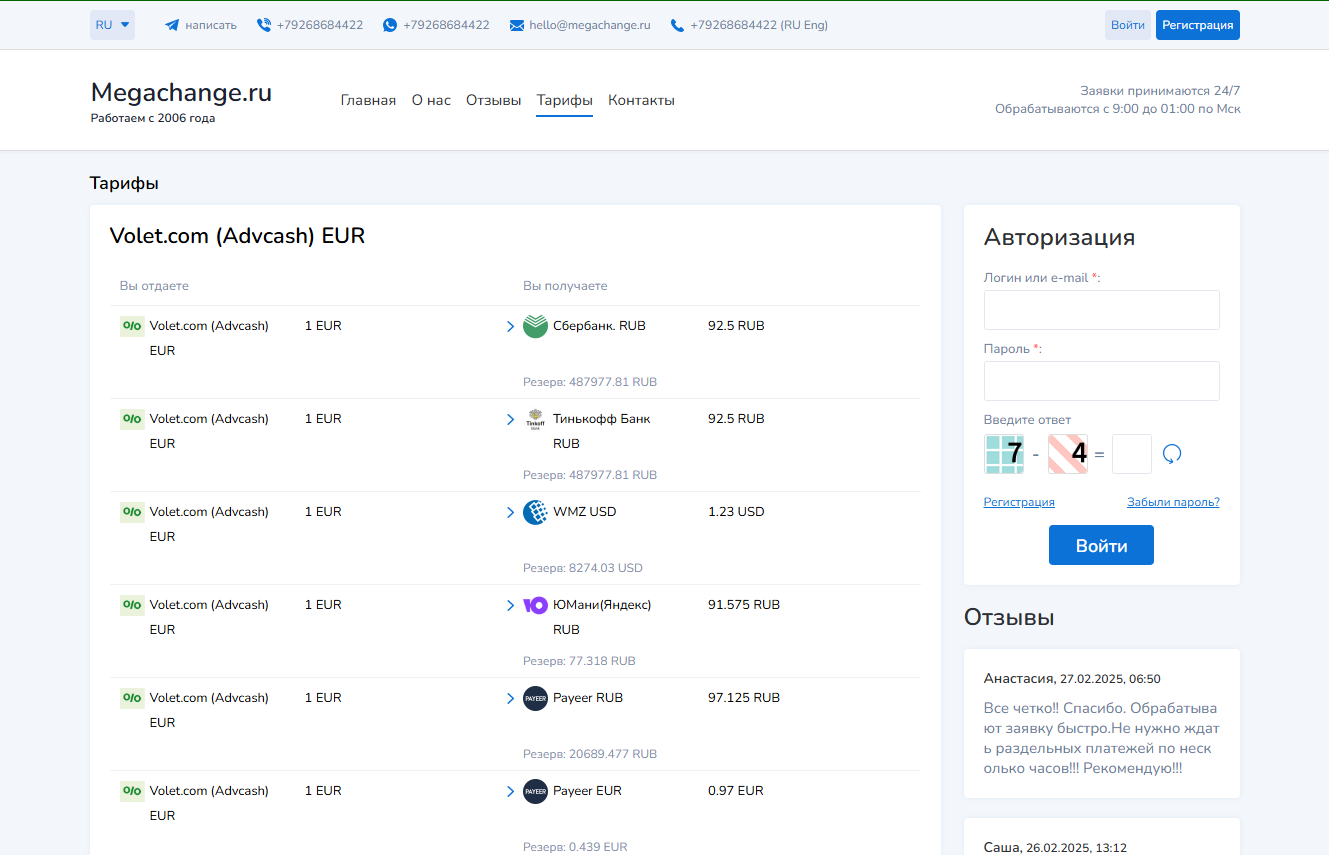Click the Тинькофф Банк logo icon
1329x855 pixels.
point(535,420)
